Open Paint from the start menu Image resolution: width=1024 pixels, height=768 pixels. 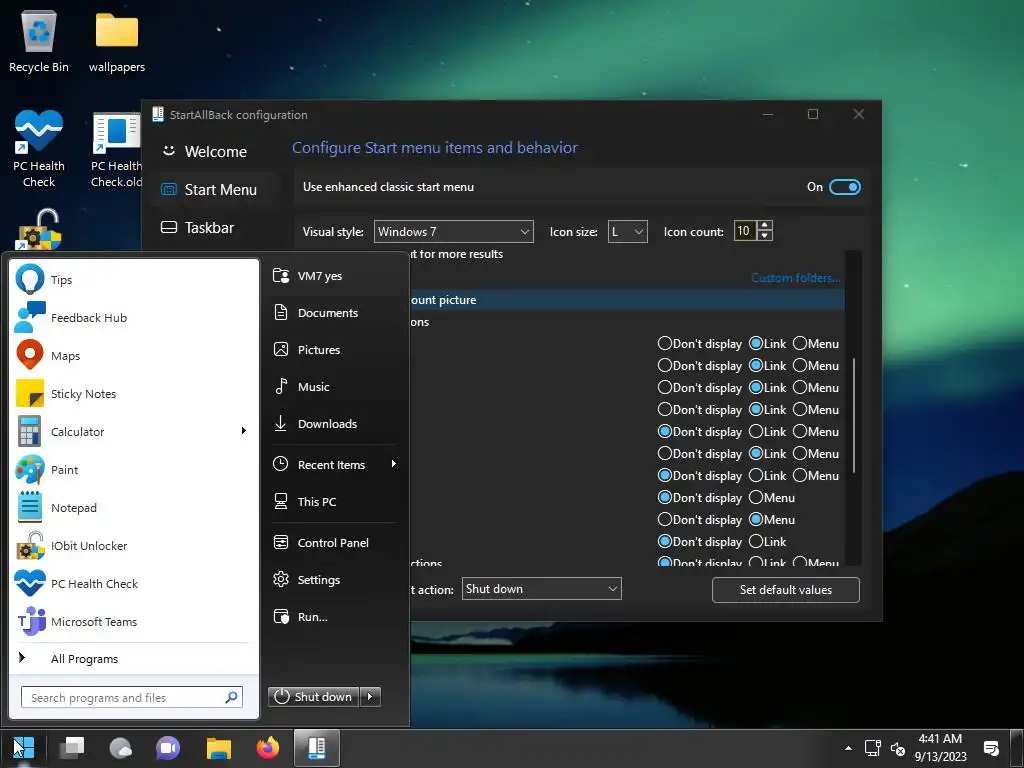pos(133,470)
